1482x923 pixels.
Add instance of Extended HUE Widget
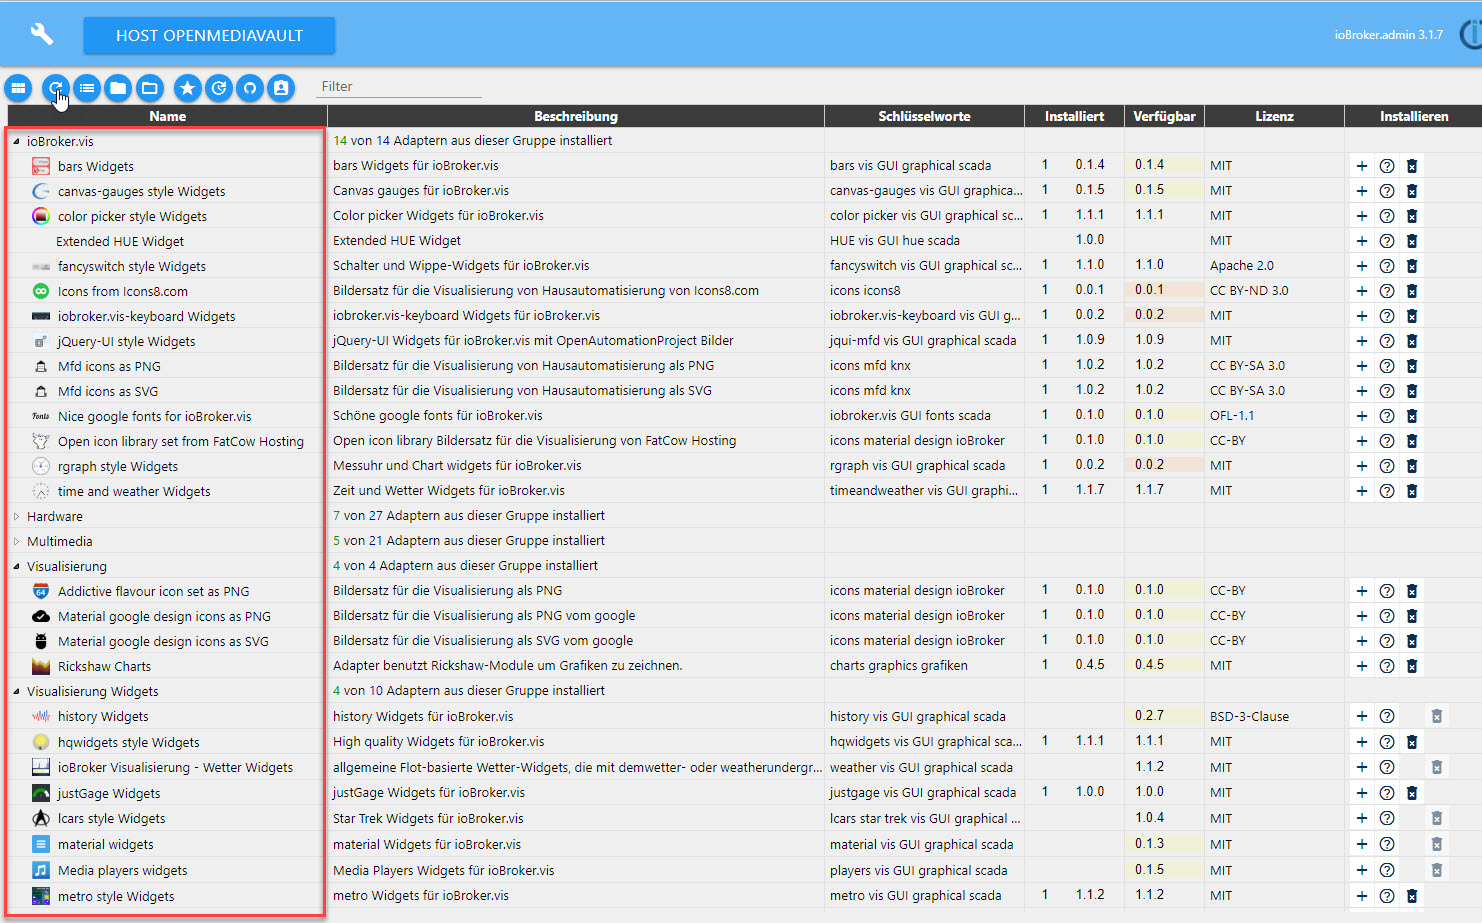[x=1361, y=241]
